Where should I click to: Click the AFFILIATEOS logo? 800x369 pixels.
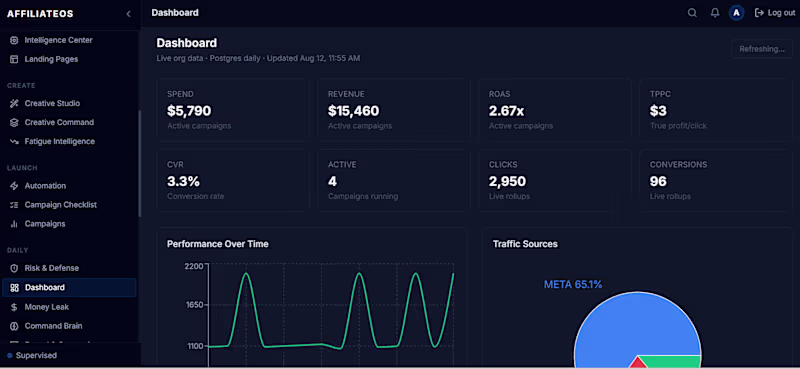point(40,14)
